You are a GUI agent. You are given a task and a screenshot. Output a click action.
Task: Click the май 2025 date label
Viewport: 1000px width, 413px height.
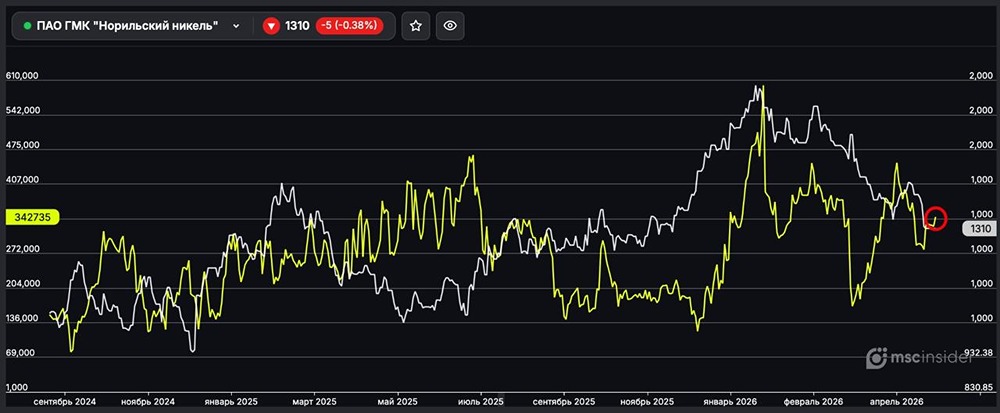coord(397,402)
